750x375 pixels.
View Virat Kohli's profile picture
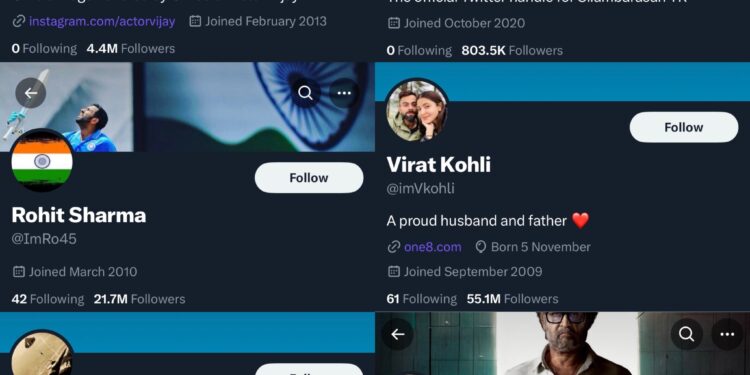click(x=417, y=110)
